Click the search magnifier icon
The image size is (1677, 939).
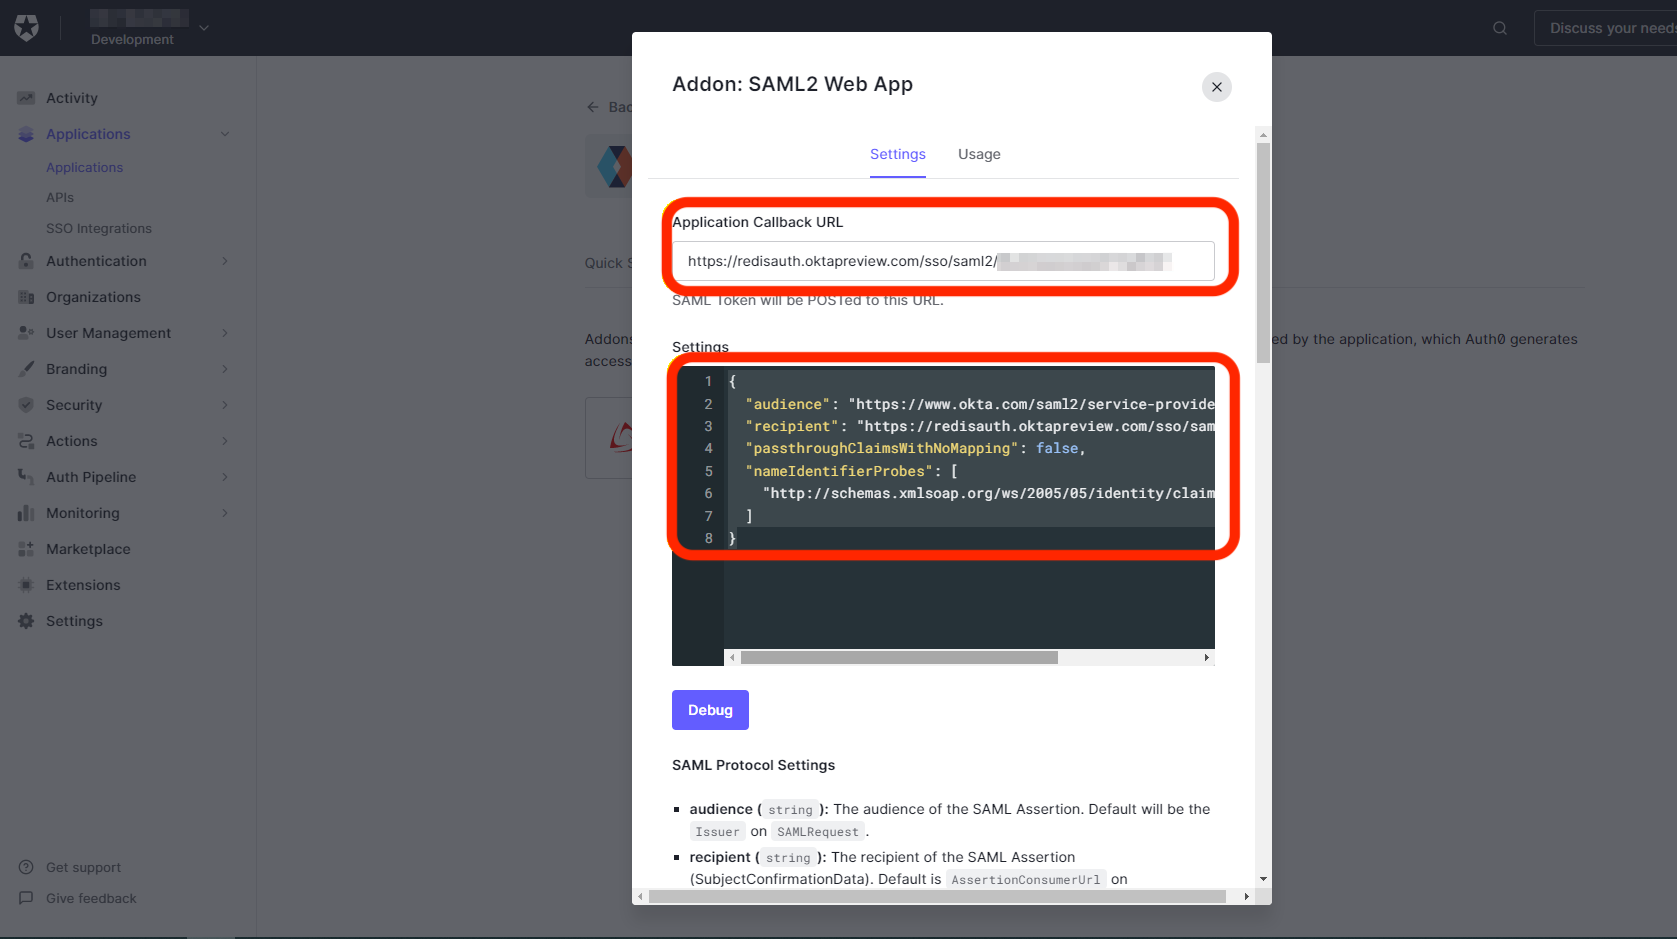1500,28
